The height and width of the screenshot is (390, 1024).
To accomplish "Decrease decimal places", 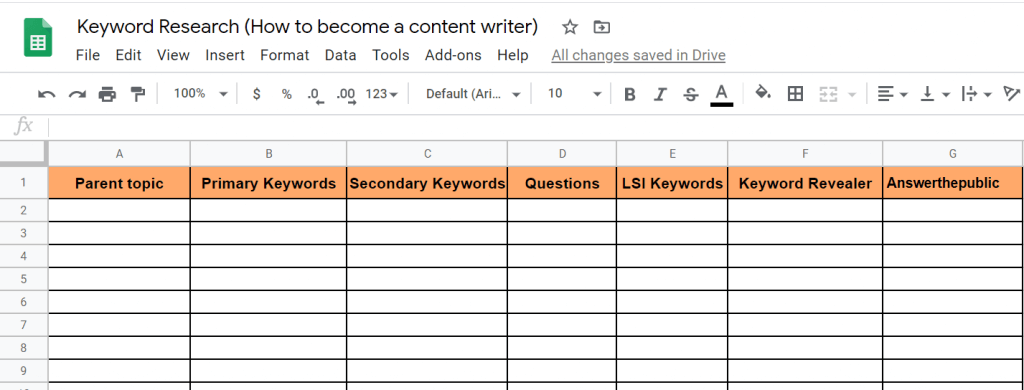I will (x=315, y=95).
